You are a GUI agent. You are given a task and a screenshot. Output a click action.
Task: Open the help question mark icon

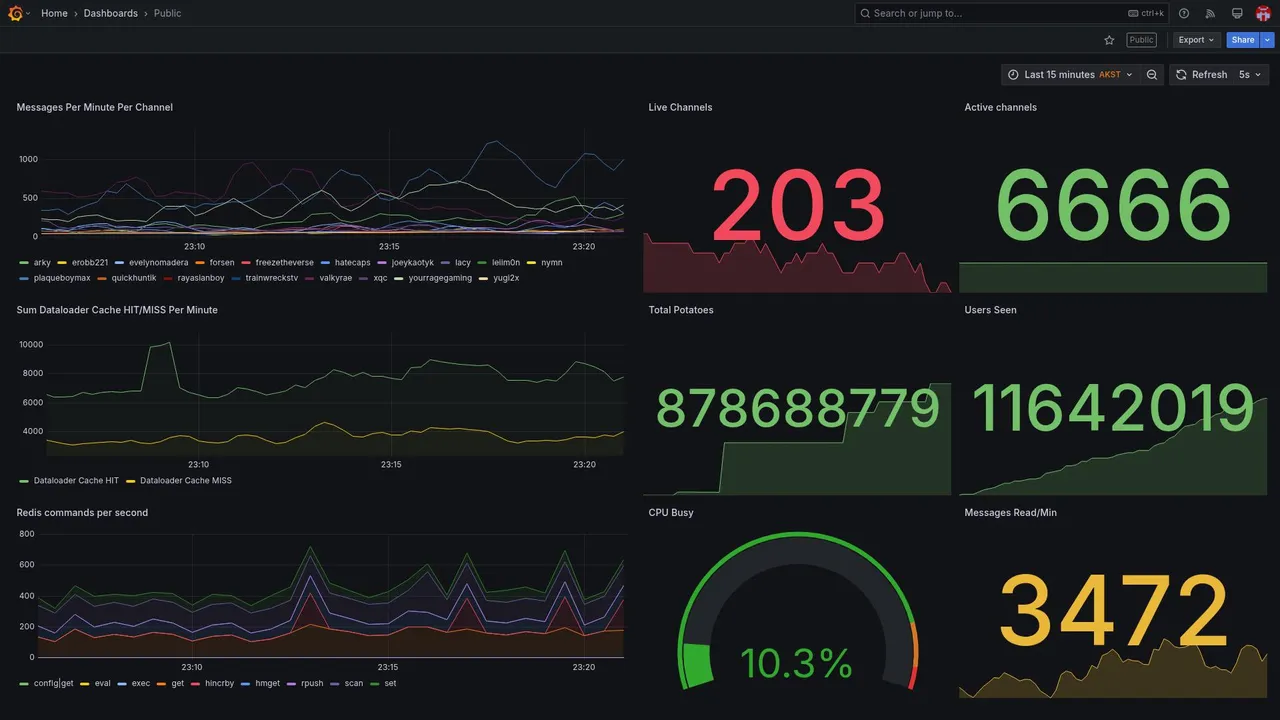point(1184,13)
